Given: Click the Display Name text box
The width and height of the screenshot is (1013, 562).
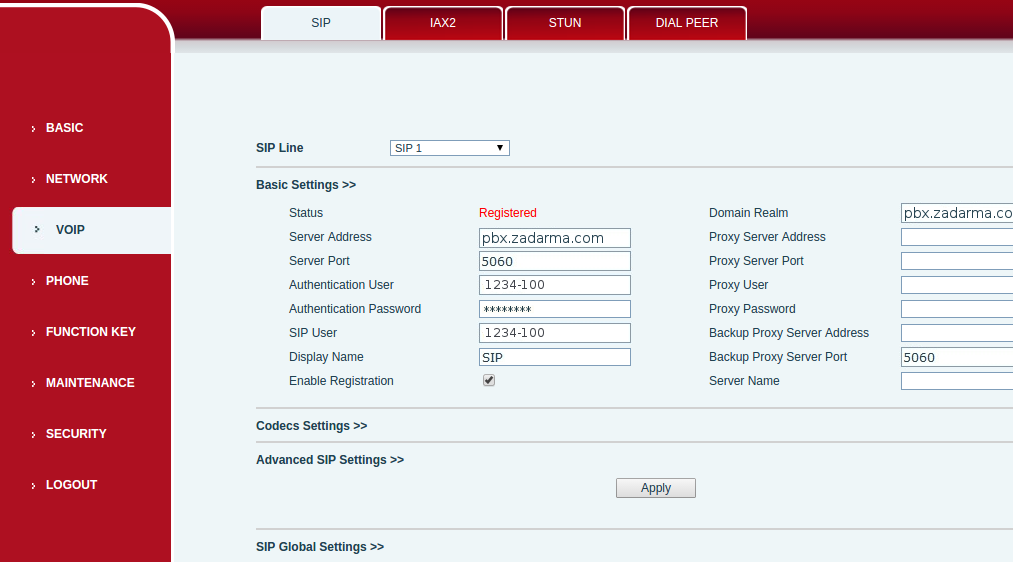Looking at the screenshot, I should [554, 358].
